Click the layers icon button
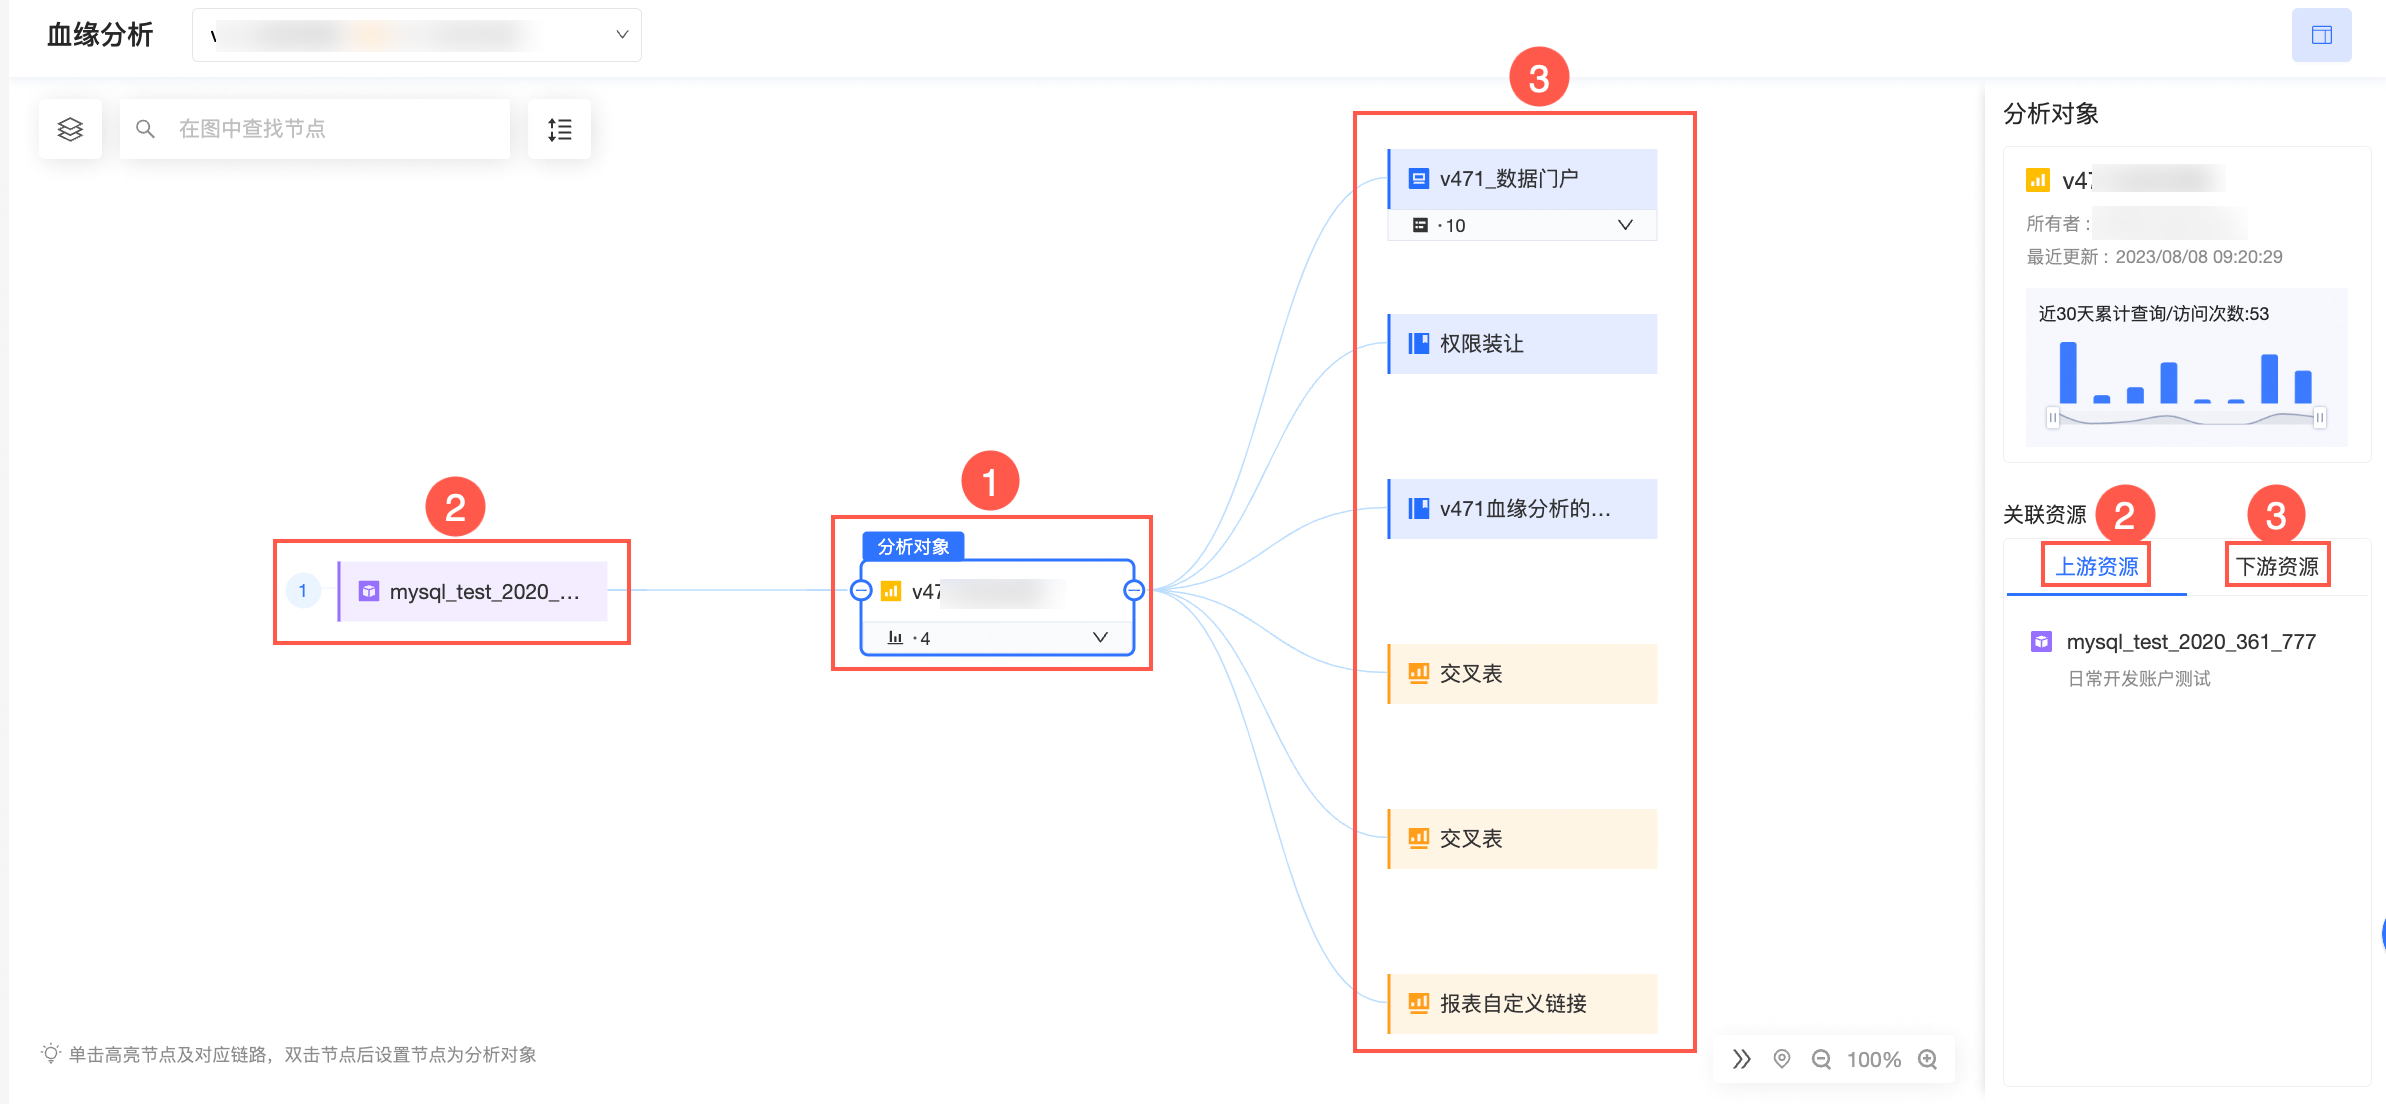 click(70, 129)
